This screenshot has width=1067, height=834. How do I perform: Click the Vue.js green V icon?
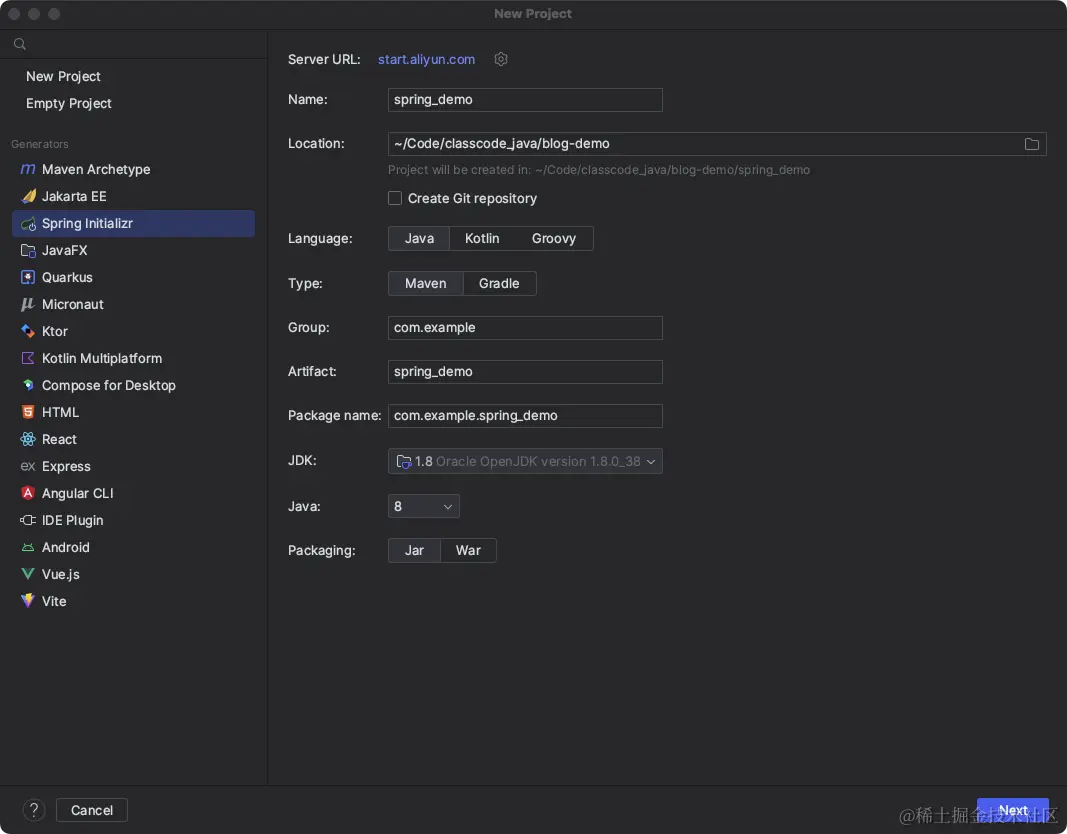coord(28,574)
